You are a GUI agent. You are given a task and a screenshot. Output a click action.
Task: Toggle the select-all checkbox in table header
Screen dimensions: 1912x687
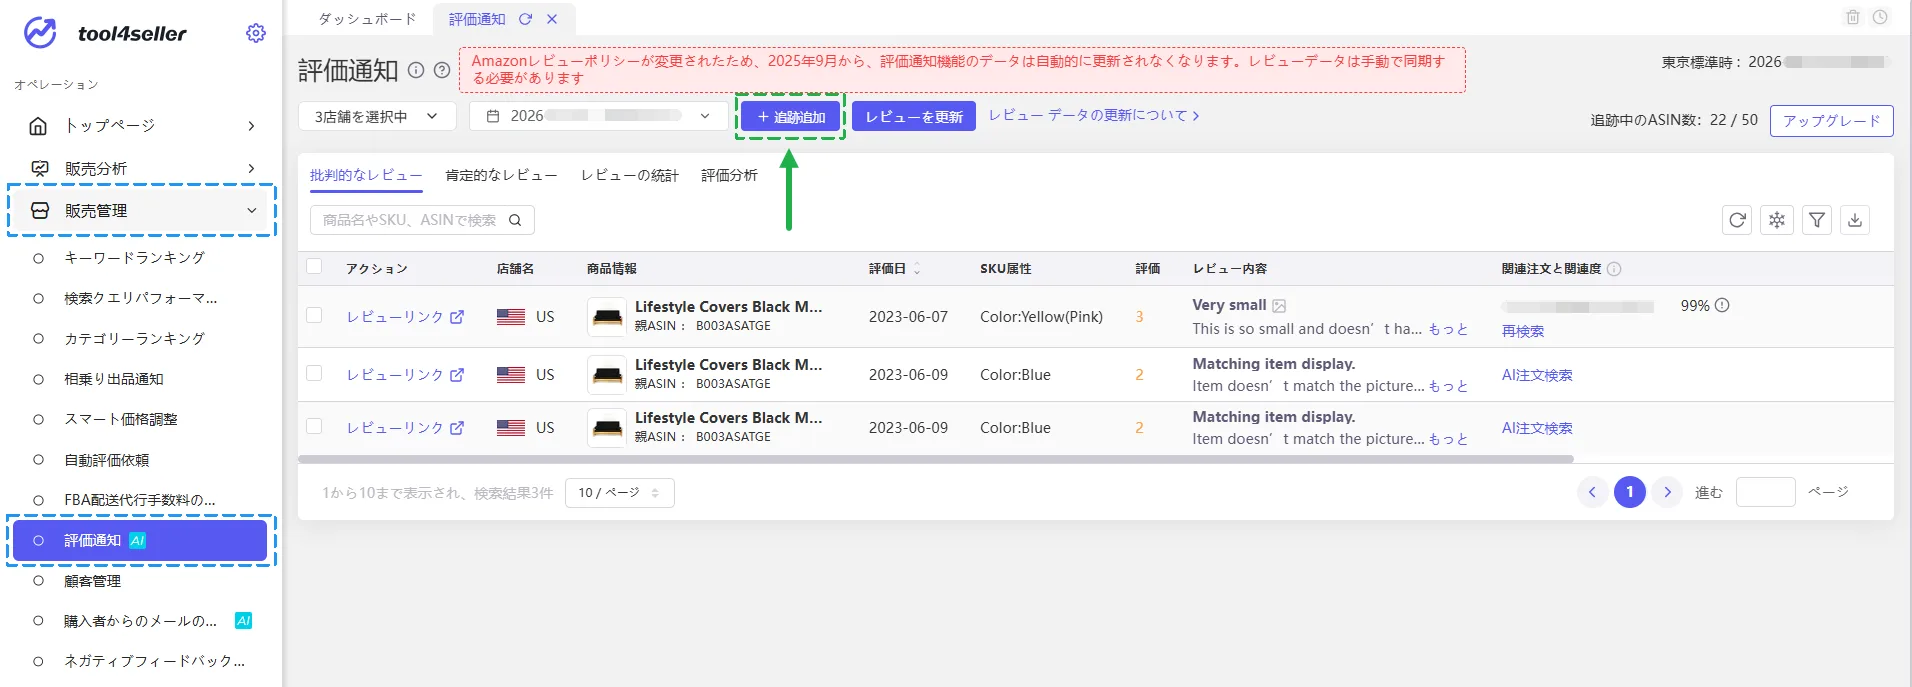coord(314,266)
